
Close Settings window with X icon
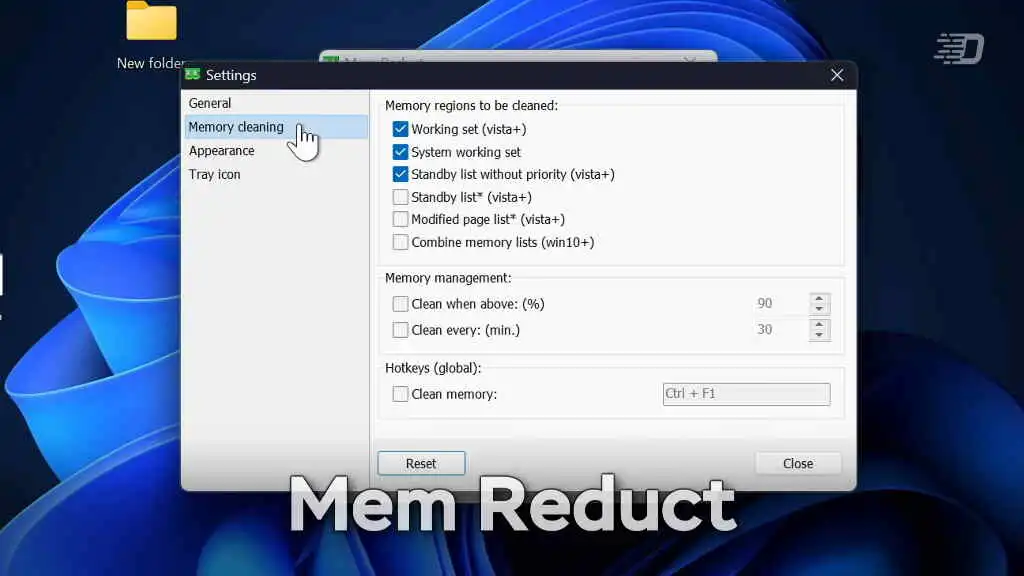(x=837, y=75)
